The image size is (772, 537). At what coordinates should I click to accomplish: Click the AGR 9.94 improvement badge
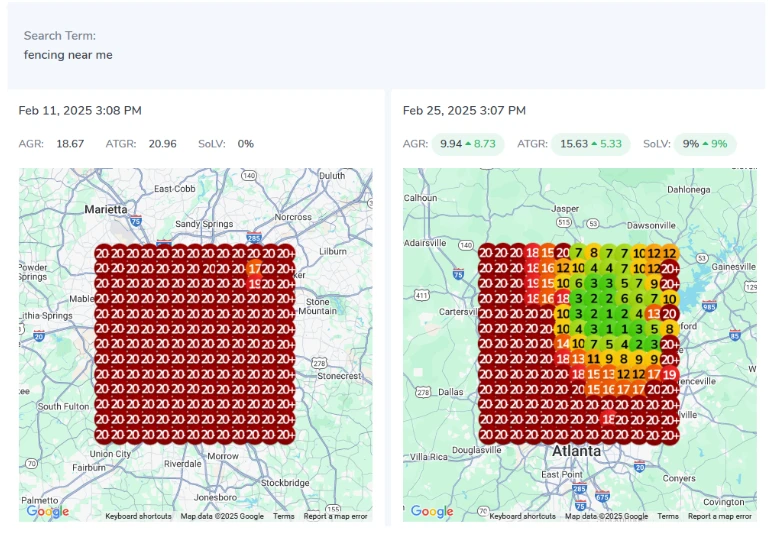pyautogui.click(x=468, y=144)
